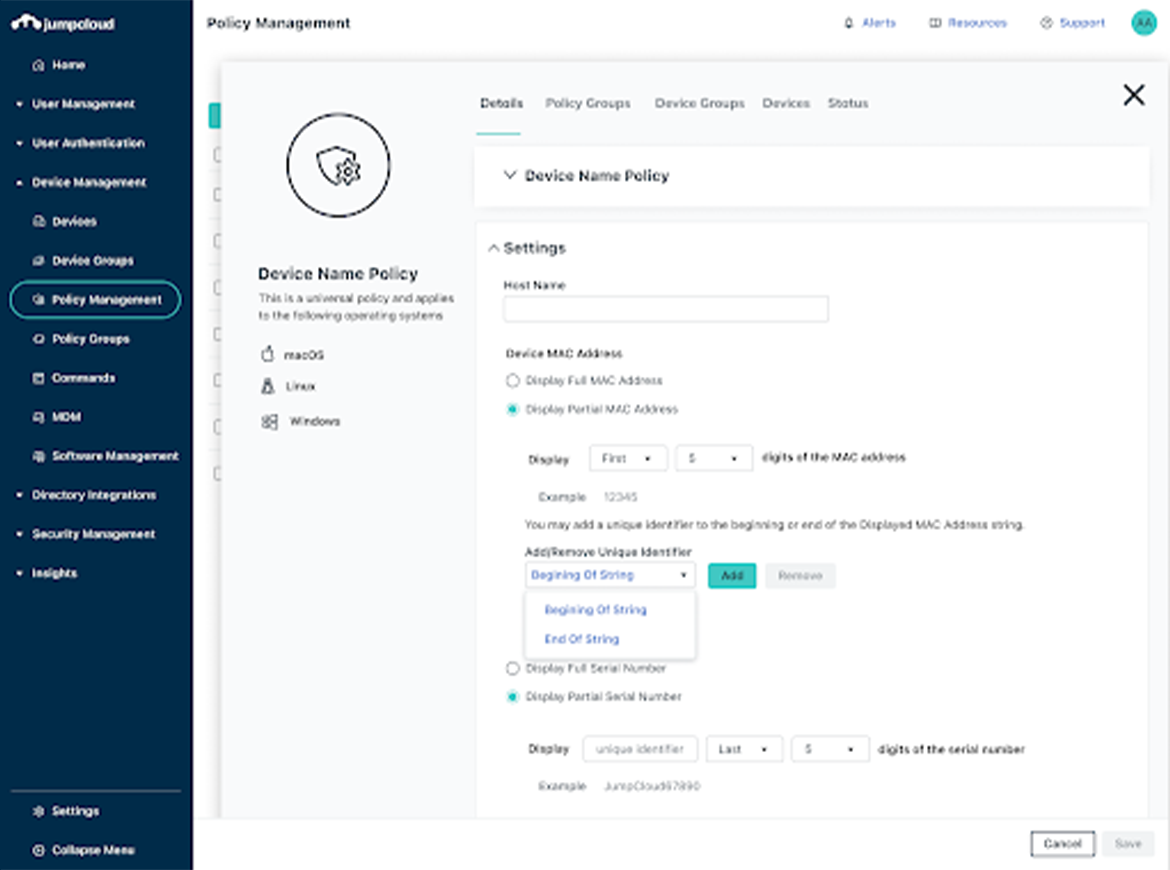Screen dimensions: 1170x870
Task: Open the serial number digits count dropdown
Action: tap(830, 749)
